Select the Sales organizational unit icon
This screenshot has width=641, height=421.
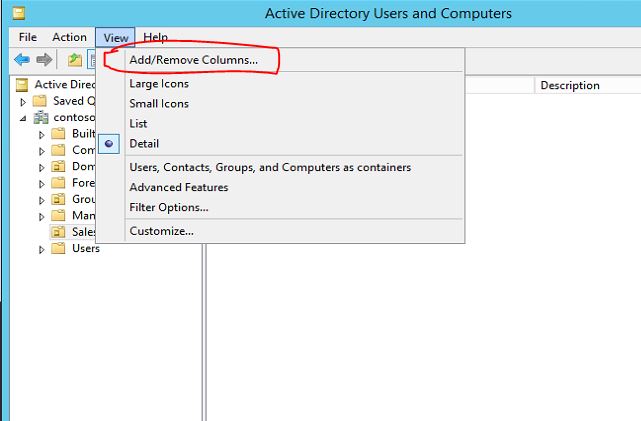(58, 232)
